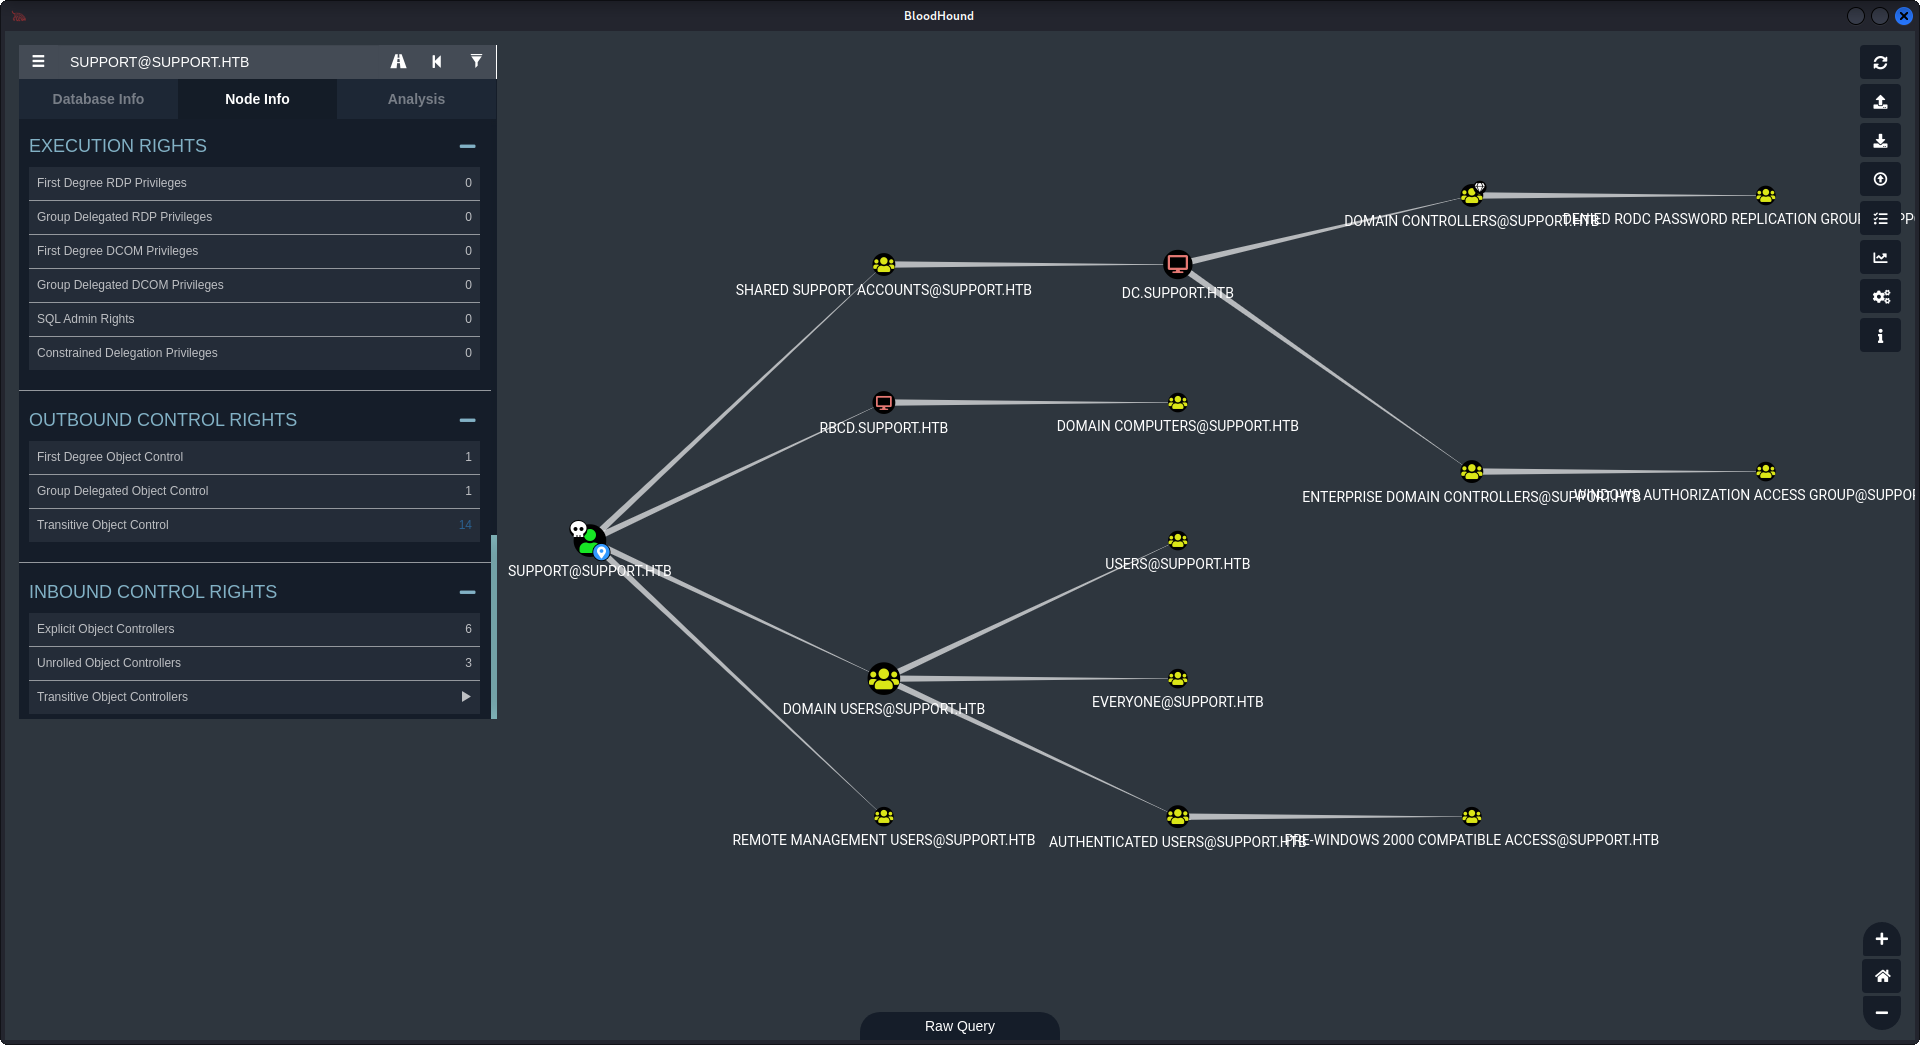Image resolution: width=1920 pixels, height=1045 pixels.
Task: Click the First Degree Object Control row
Action: 254,457
